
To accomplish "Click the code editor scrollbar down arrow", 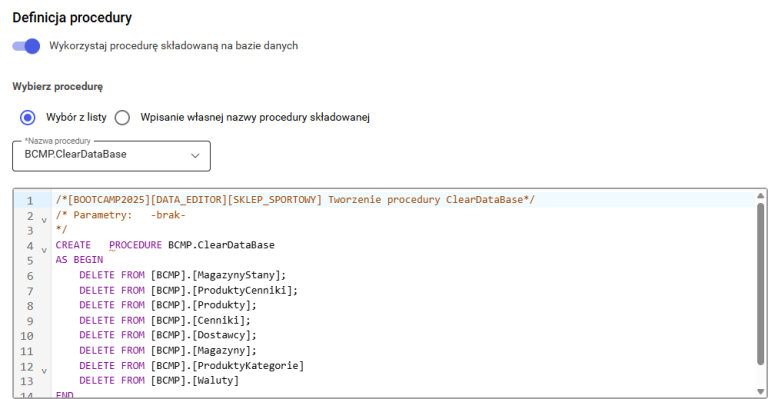I will click(x=760, y=391).
